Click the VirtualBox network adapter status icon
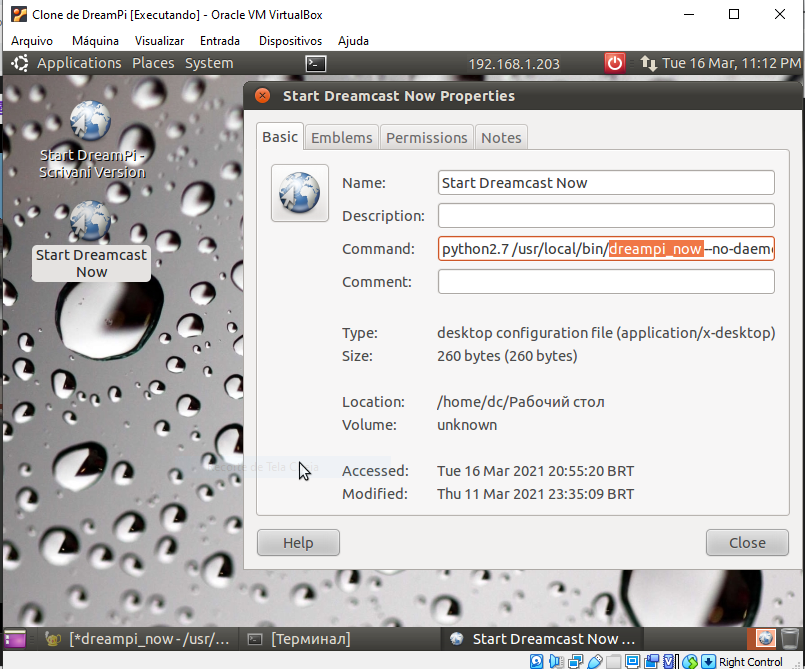The width and height of the screenshot is (805, 669). 576,661
